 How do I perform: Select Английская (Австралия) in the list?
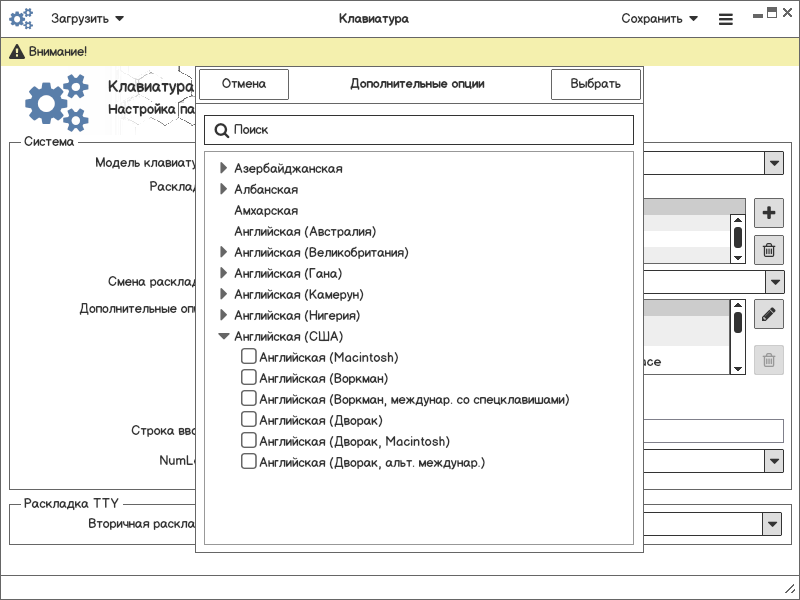305,231
